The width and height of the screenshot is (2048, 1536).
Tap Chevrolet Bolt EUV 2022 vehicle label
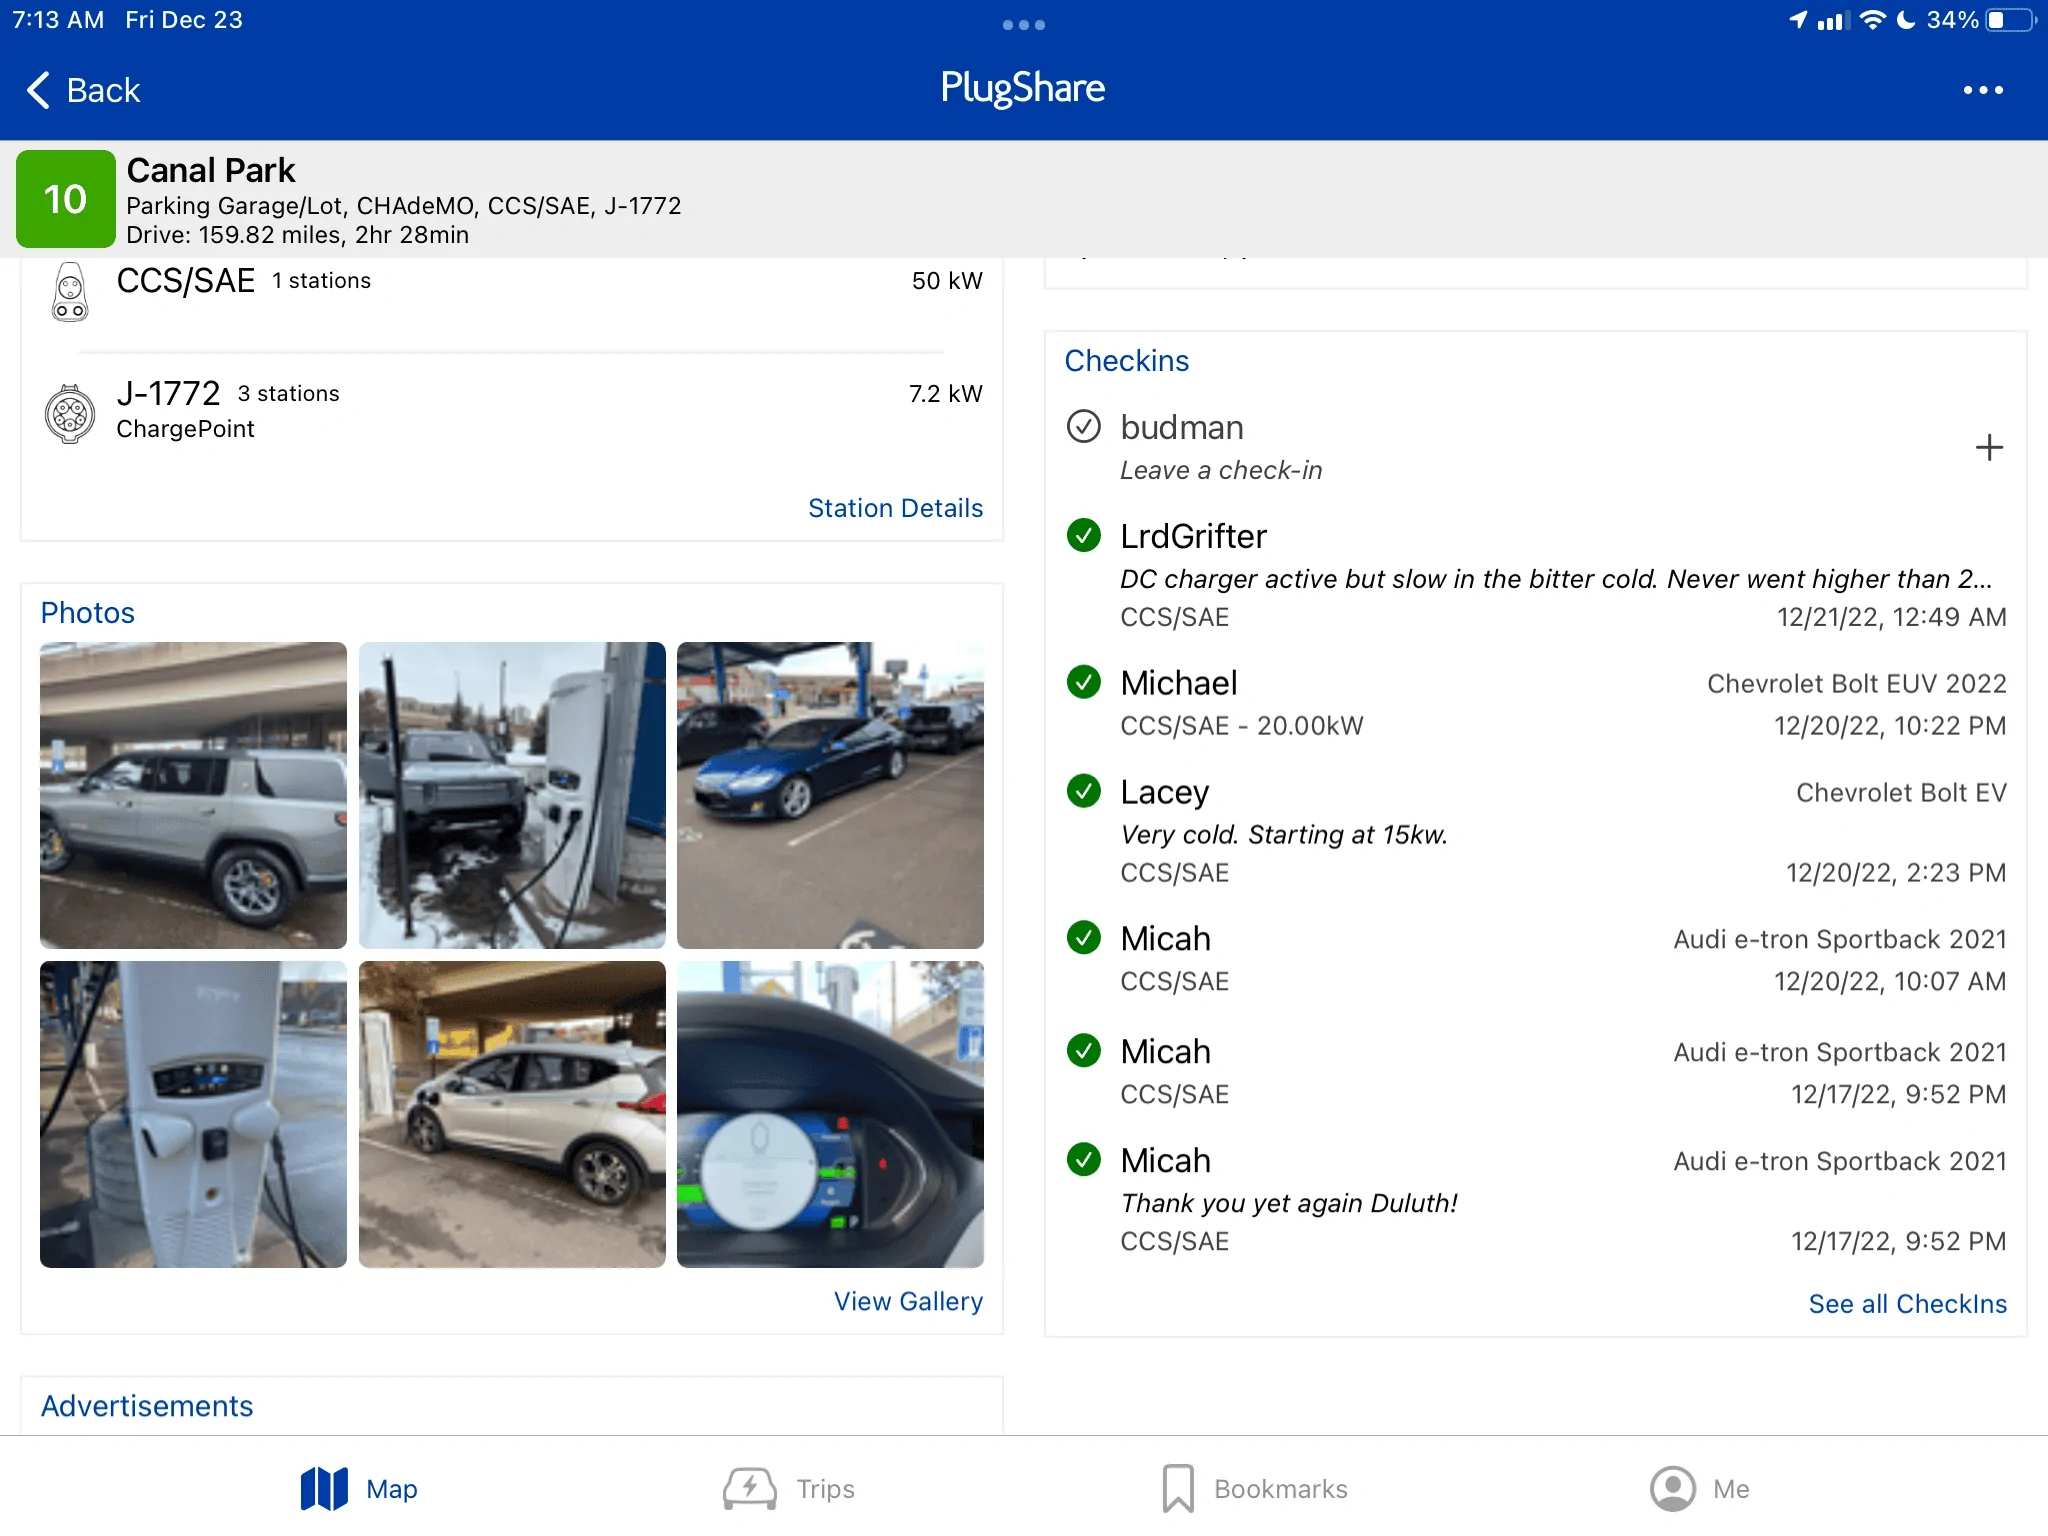pyautogui.click(x=1856, y=684)
